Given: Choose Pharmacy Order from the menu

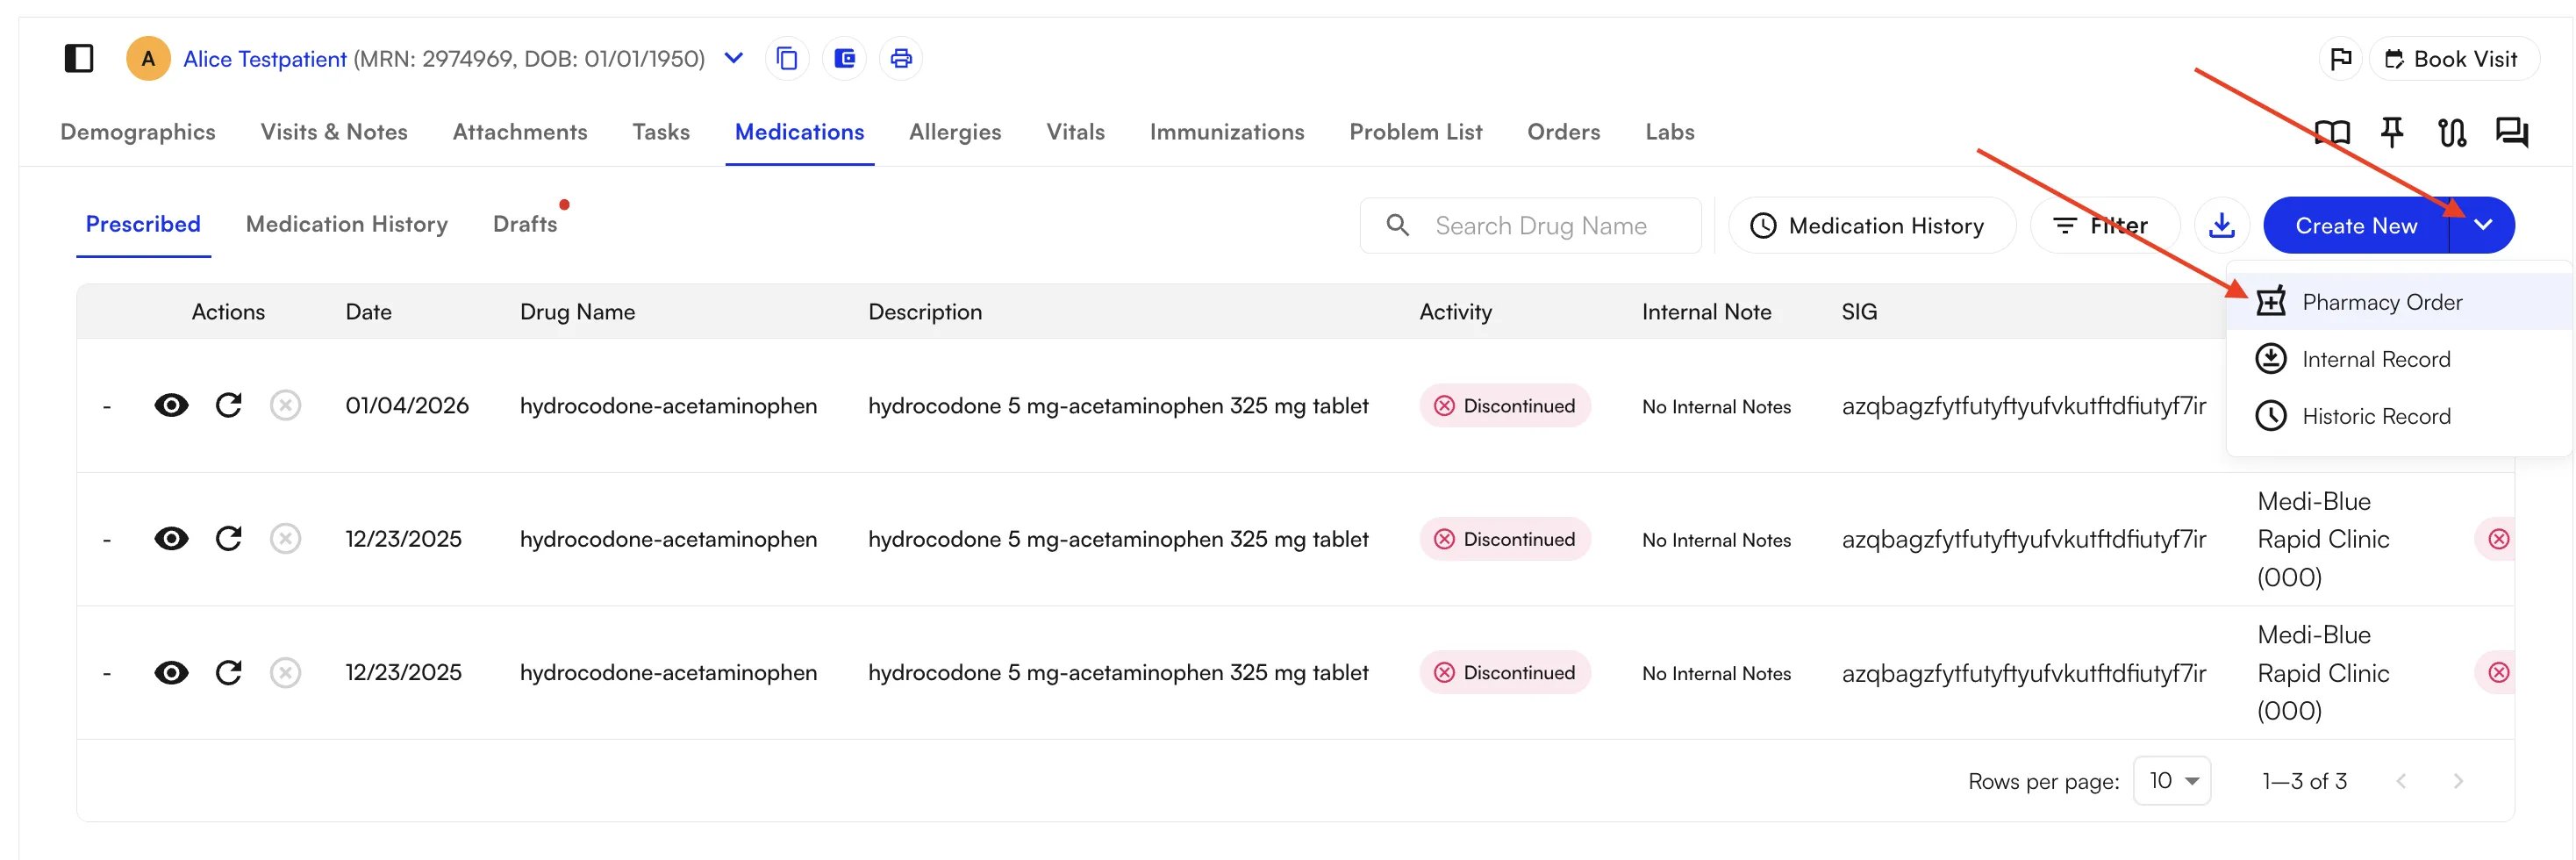Looking at the screenshot, I should pyautogui.click(x=2400, y=302).
